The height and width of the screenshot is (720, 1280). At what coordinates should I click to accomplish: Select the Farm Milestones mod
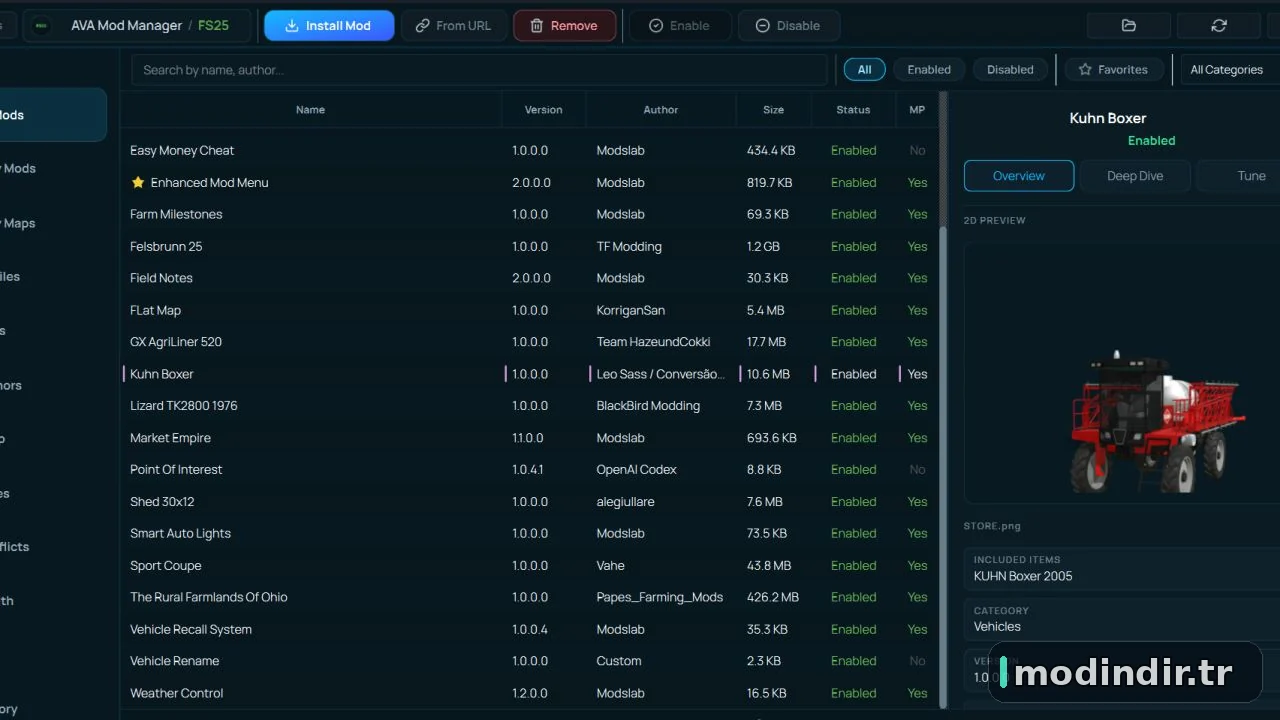click(x=176, y=214)
